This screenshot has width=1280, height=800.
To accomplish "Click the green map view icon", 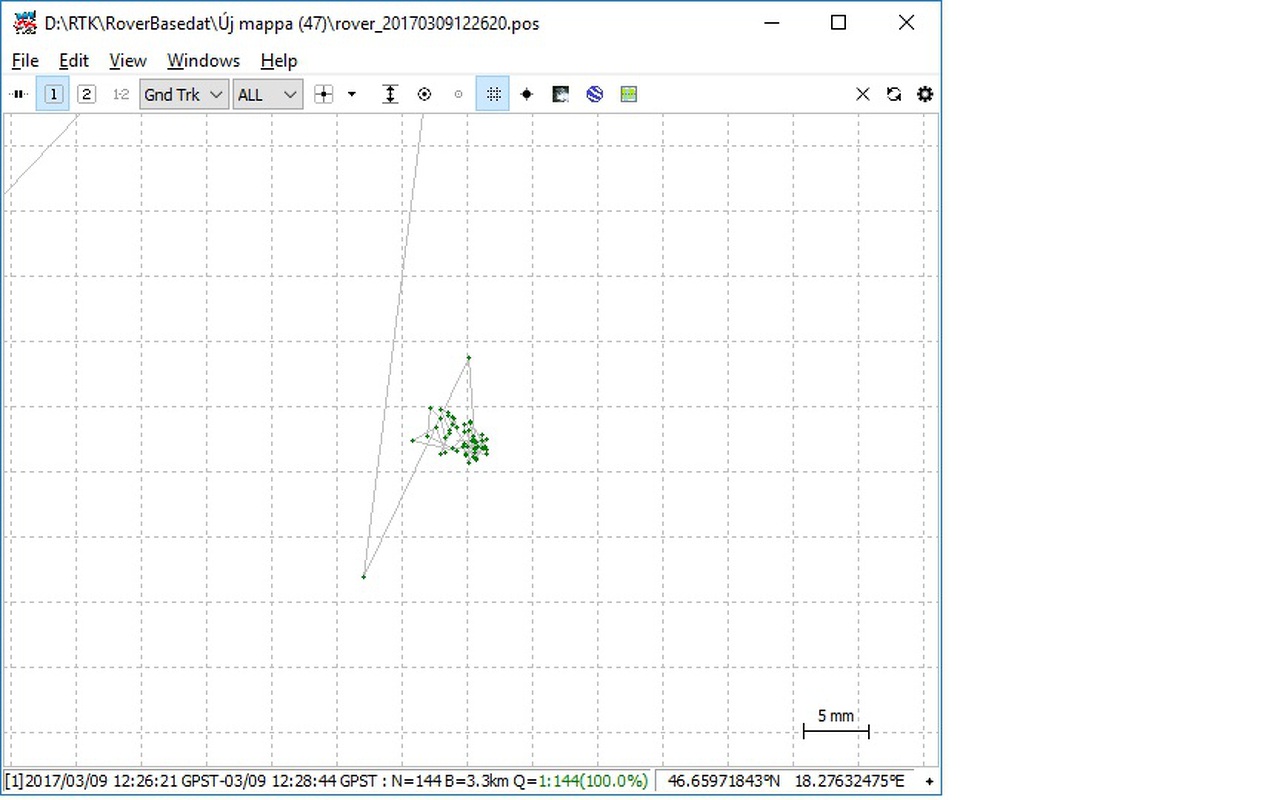I will 628,94.
